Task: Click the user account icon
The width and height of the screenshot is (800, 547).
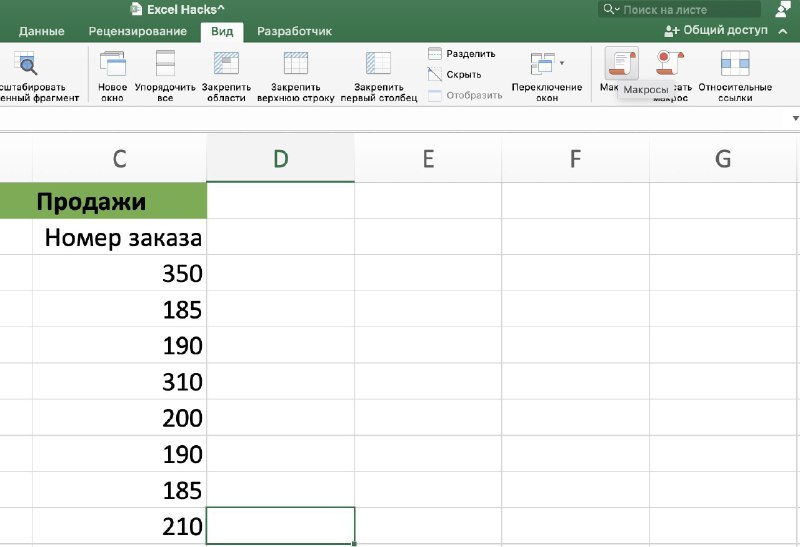Action: [783, 9]
